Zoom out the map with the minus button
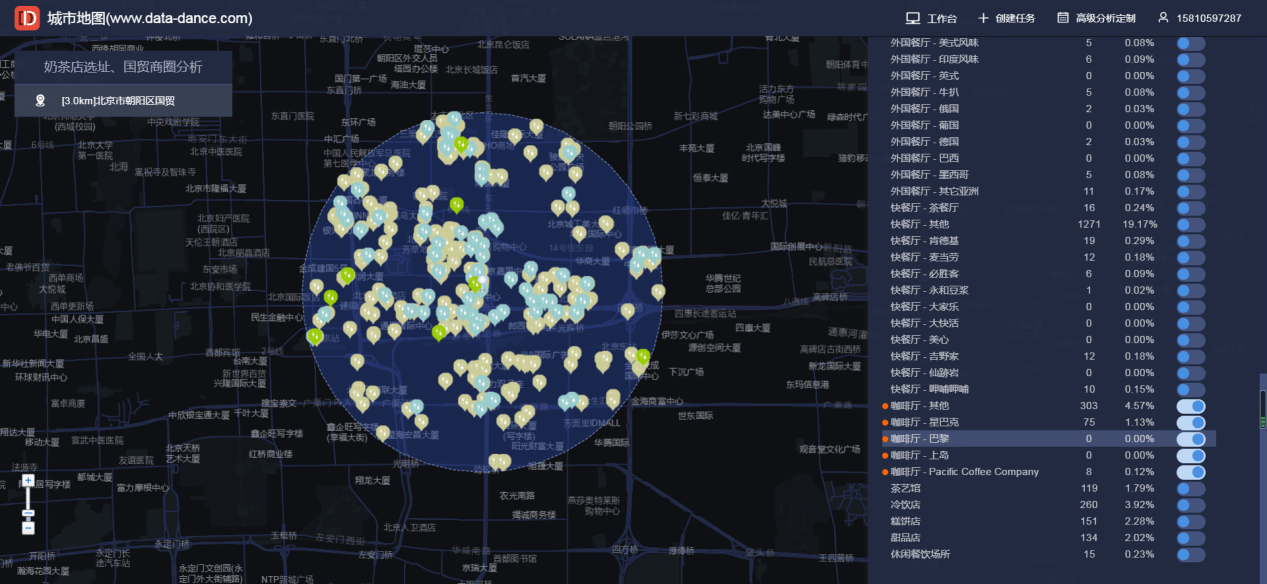This screenshot has height=584, width=1267. (28, 527)
